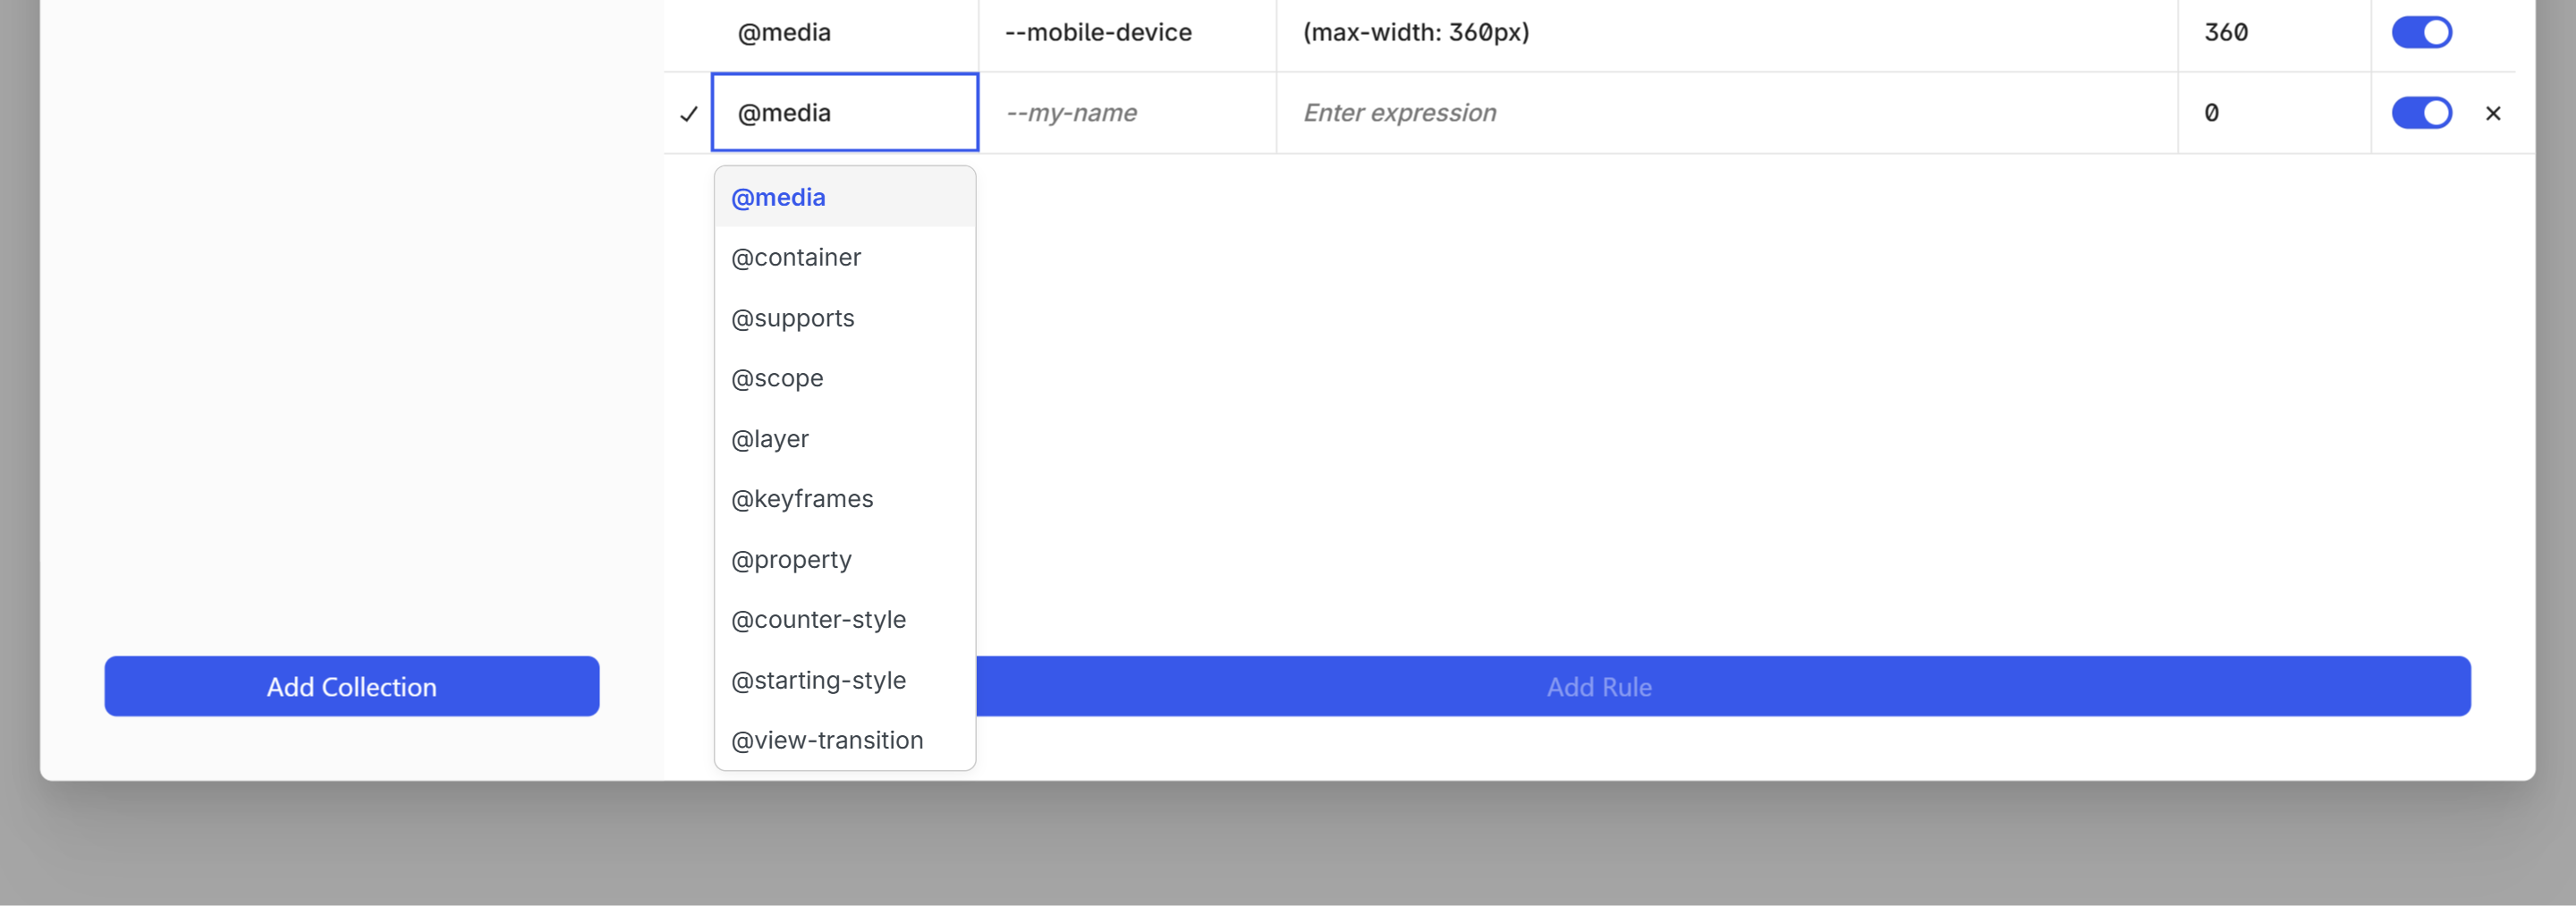2576x906 pixels.
Task: Pick @counter-style from the list
Action: pyautogui.click(x=819, y=619)
